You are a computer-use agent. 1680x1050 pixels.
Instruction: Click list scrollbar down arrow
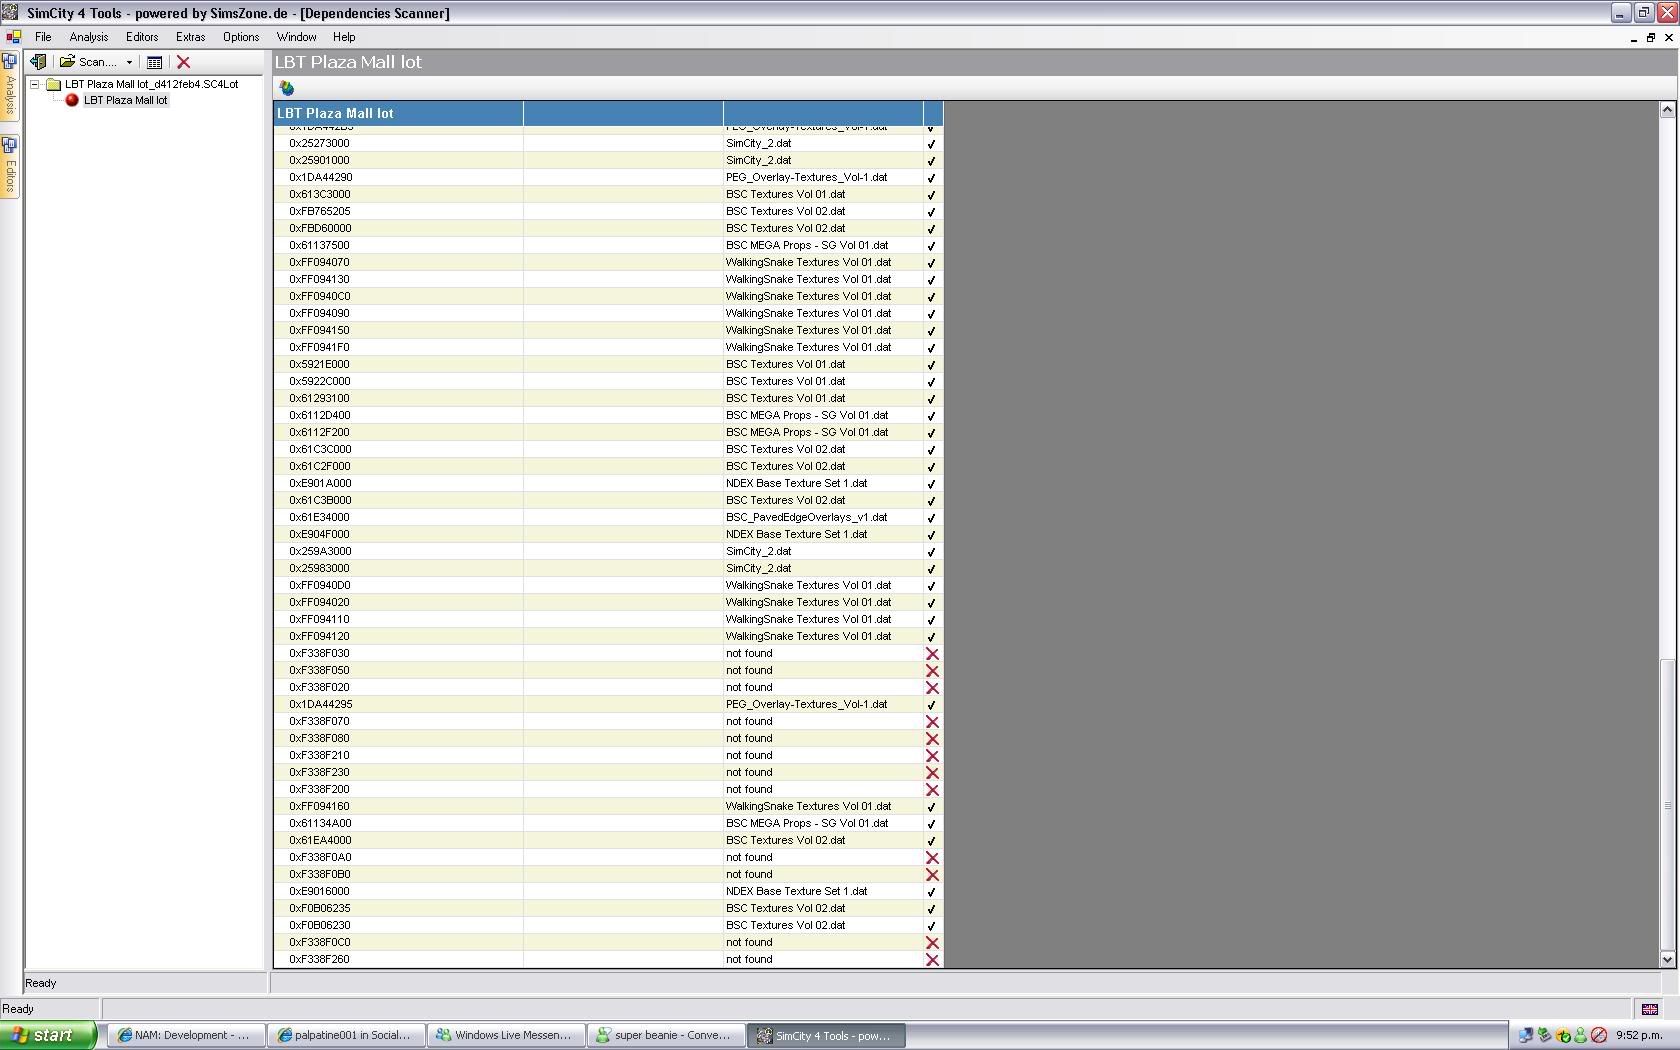(1667, 960)
